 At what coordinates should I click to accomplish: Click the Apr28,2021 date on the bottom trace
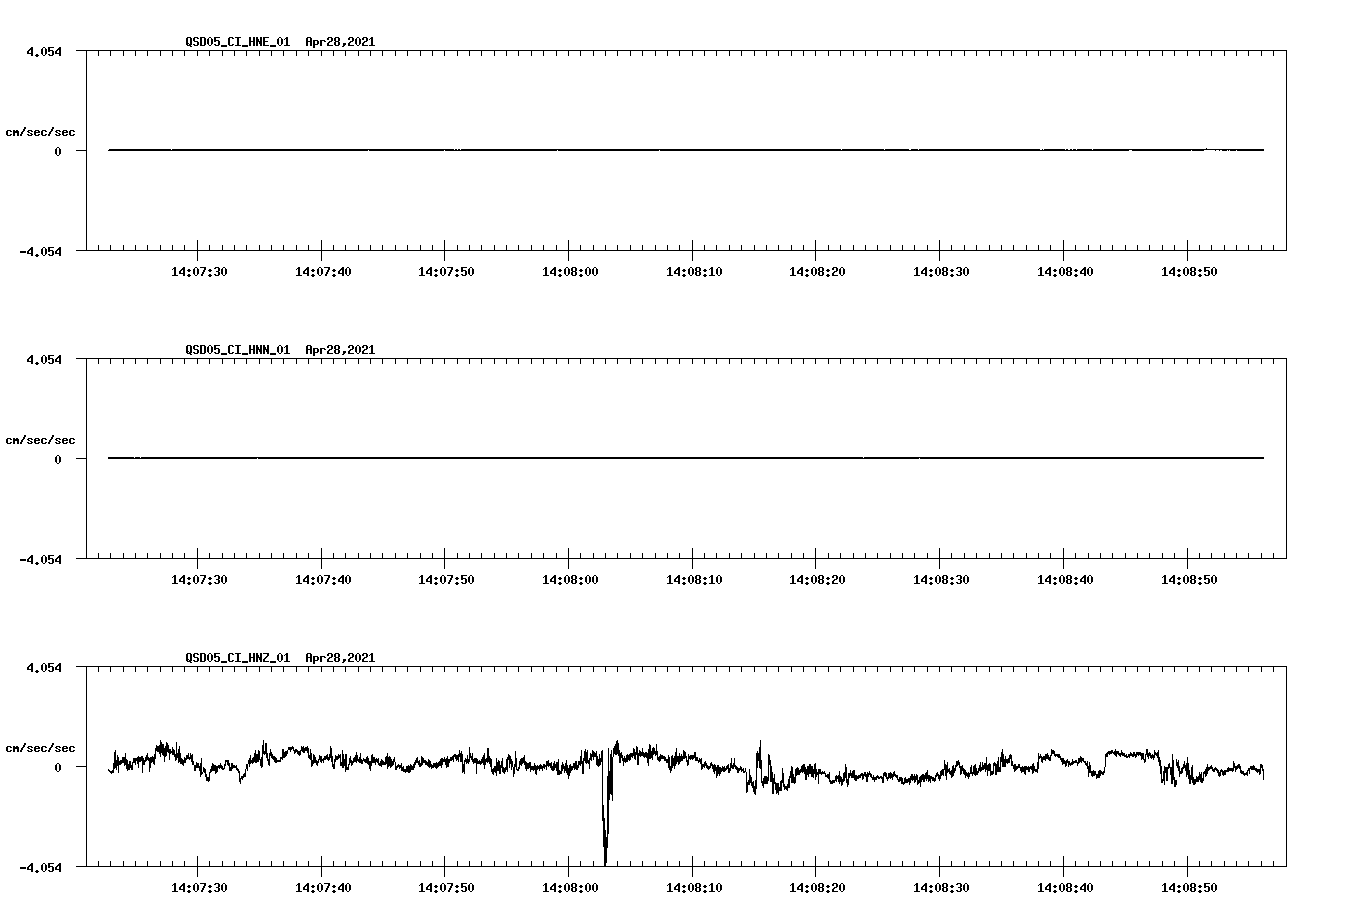pos(340,658)
